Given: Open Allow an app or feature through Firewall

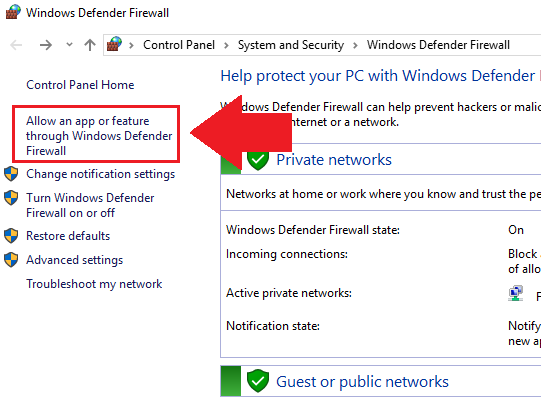Looking at the screenshot, I should (x=99, y=136).
